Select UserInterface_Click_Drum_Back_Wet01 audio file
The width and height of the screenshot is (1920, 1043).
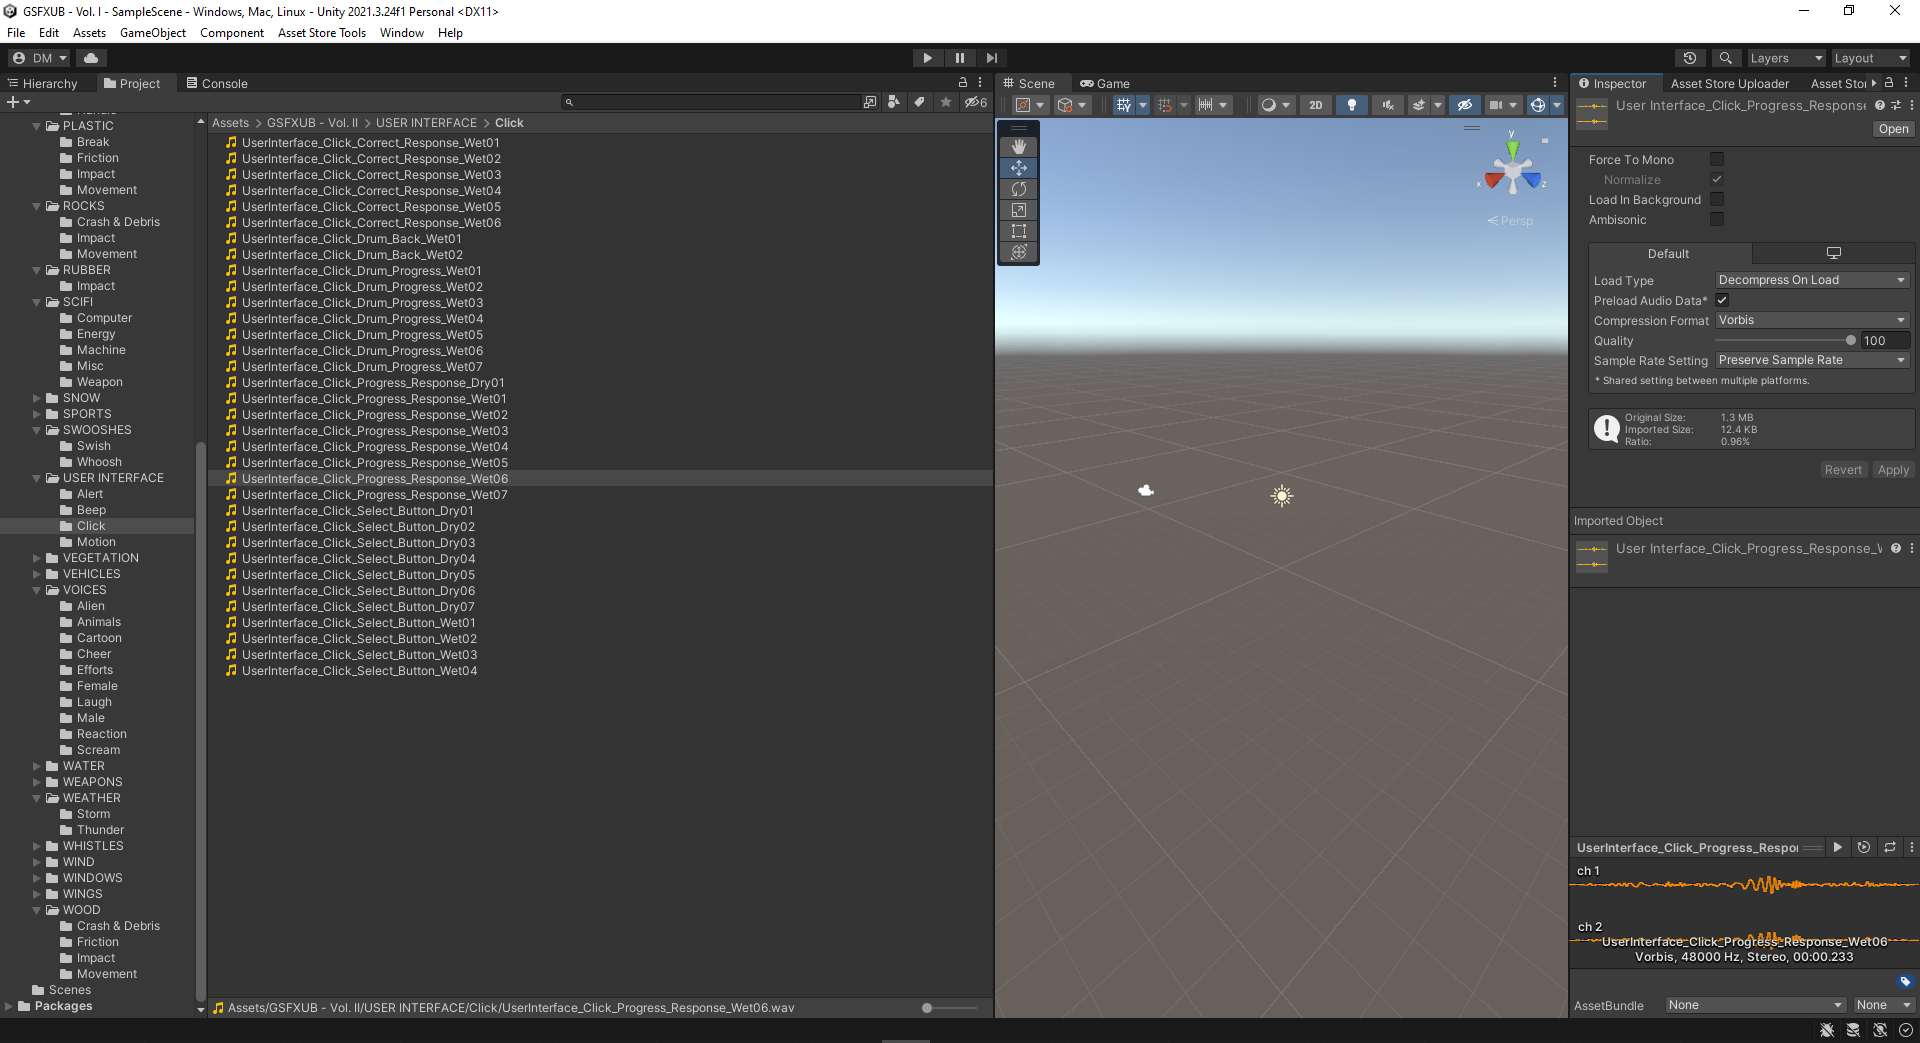point(351,239)
